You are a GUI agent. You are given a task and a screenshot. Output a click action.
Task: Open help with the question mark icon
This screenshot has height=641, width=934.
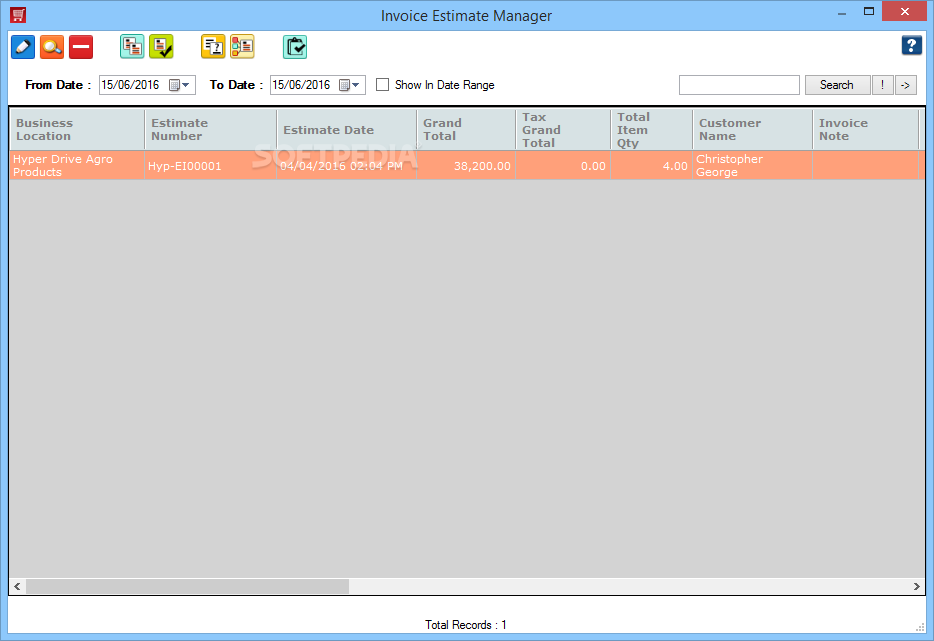point(911,45)
